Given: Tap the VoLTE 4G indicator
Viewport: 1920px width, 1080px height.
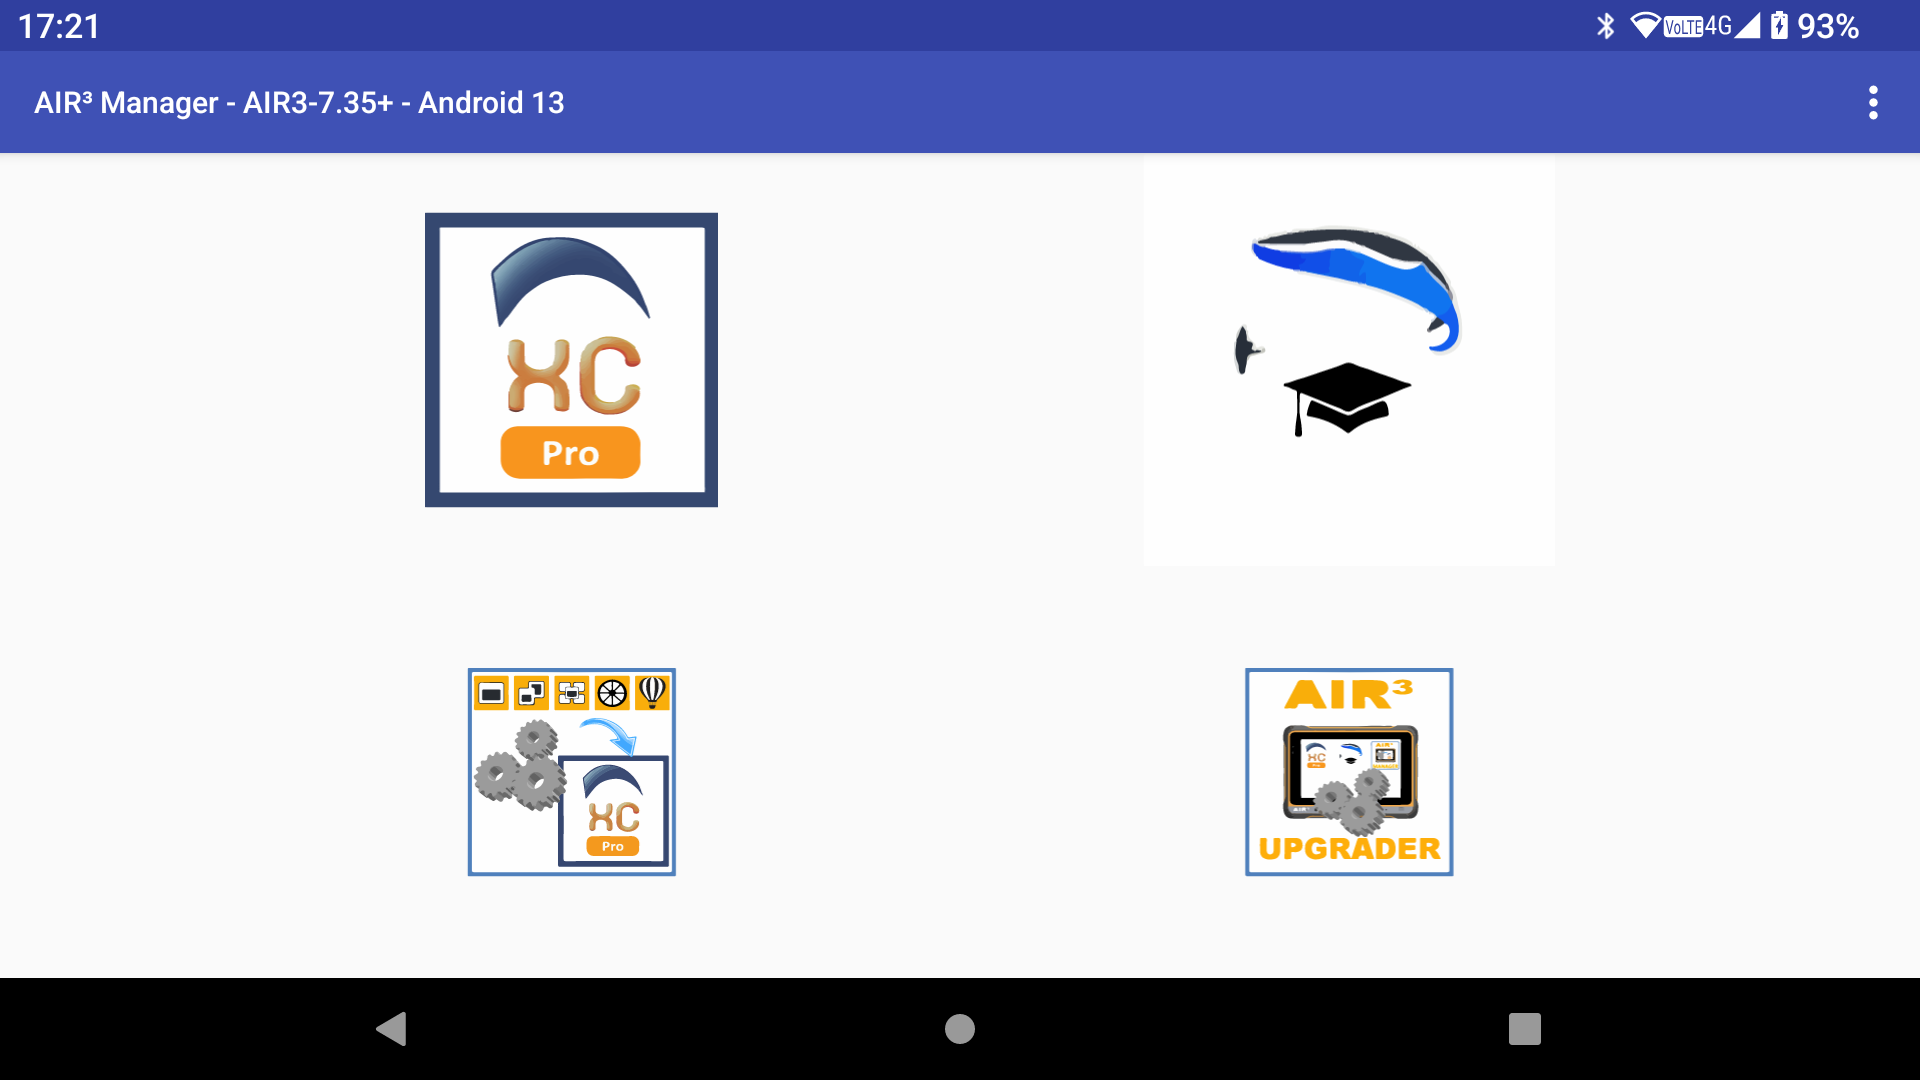Looking at the screenshot, I should [1697, 26].
